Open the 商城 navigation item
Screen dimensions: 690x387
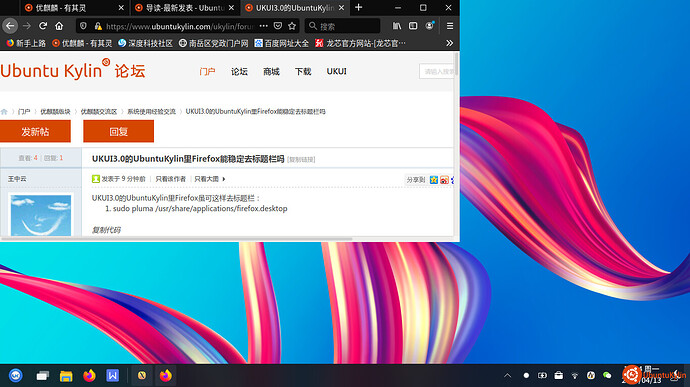[x=271, y=71]
